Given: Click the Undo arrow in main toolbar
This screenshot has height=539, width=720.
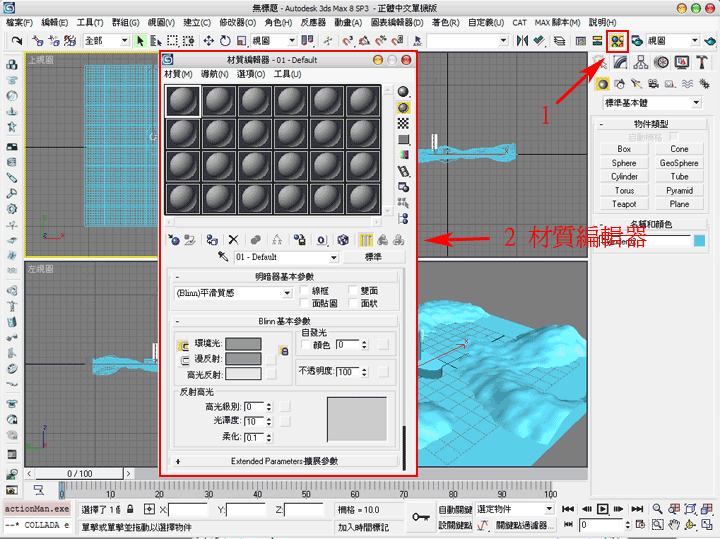Looking at the screenshot, I should pyautogui.click(x=17, y=41).
